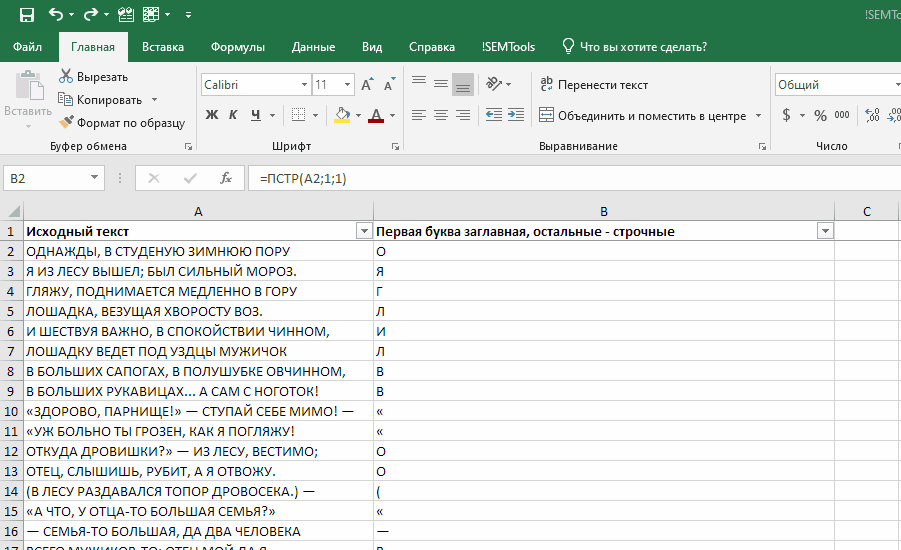Center cell text horizontally
The height and width of the screenshot is (550, 901).
click(441, 115)
